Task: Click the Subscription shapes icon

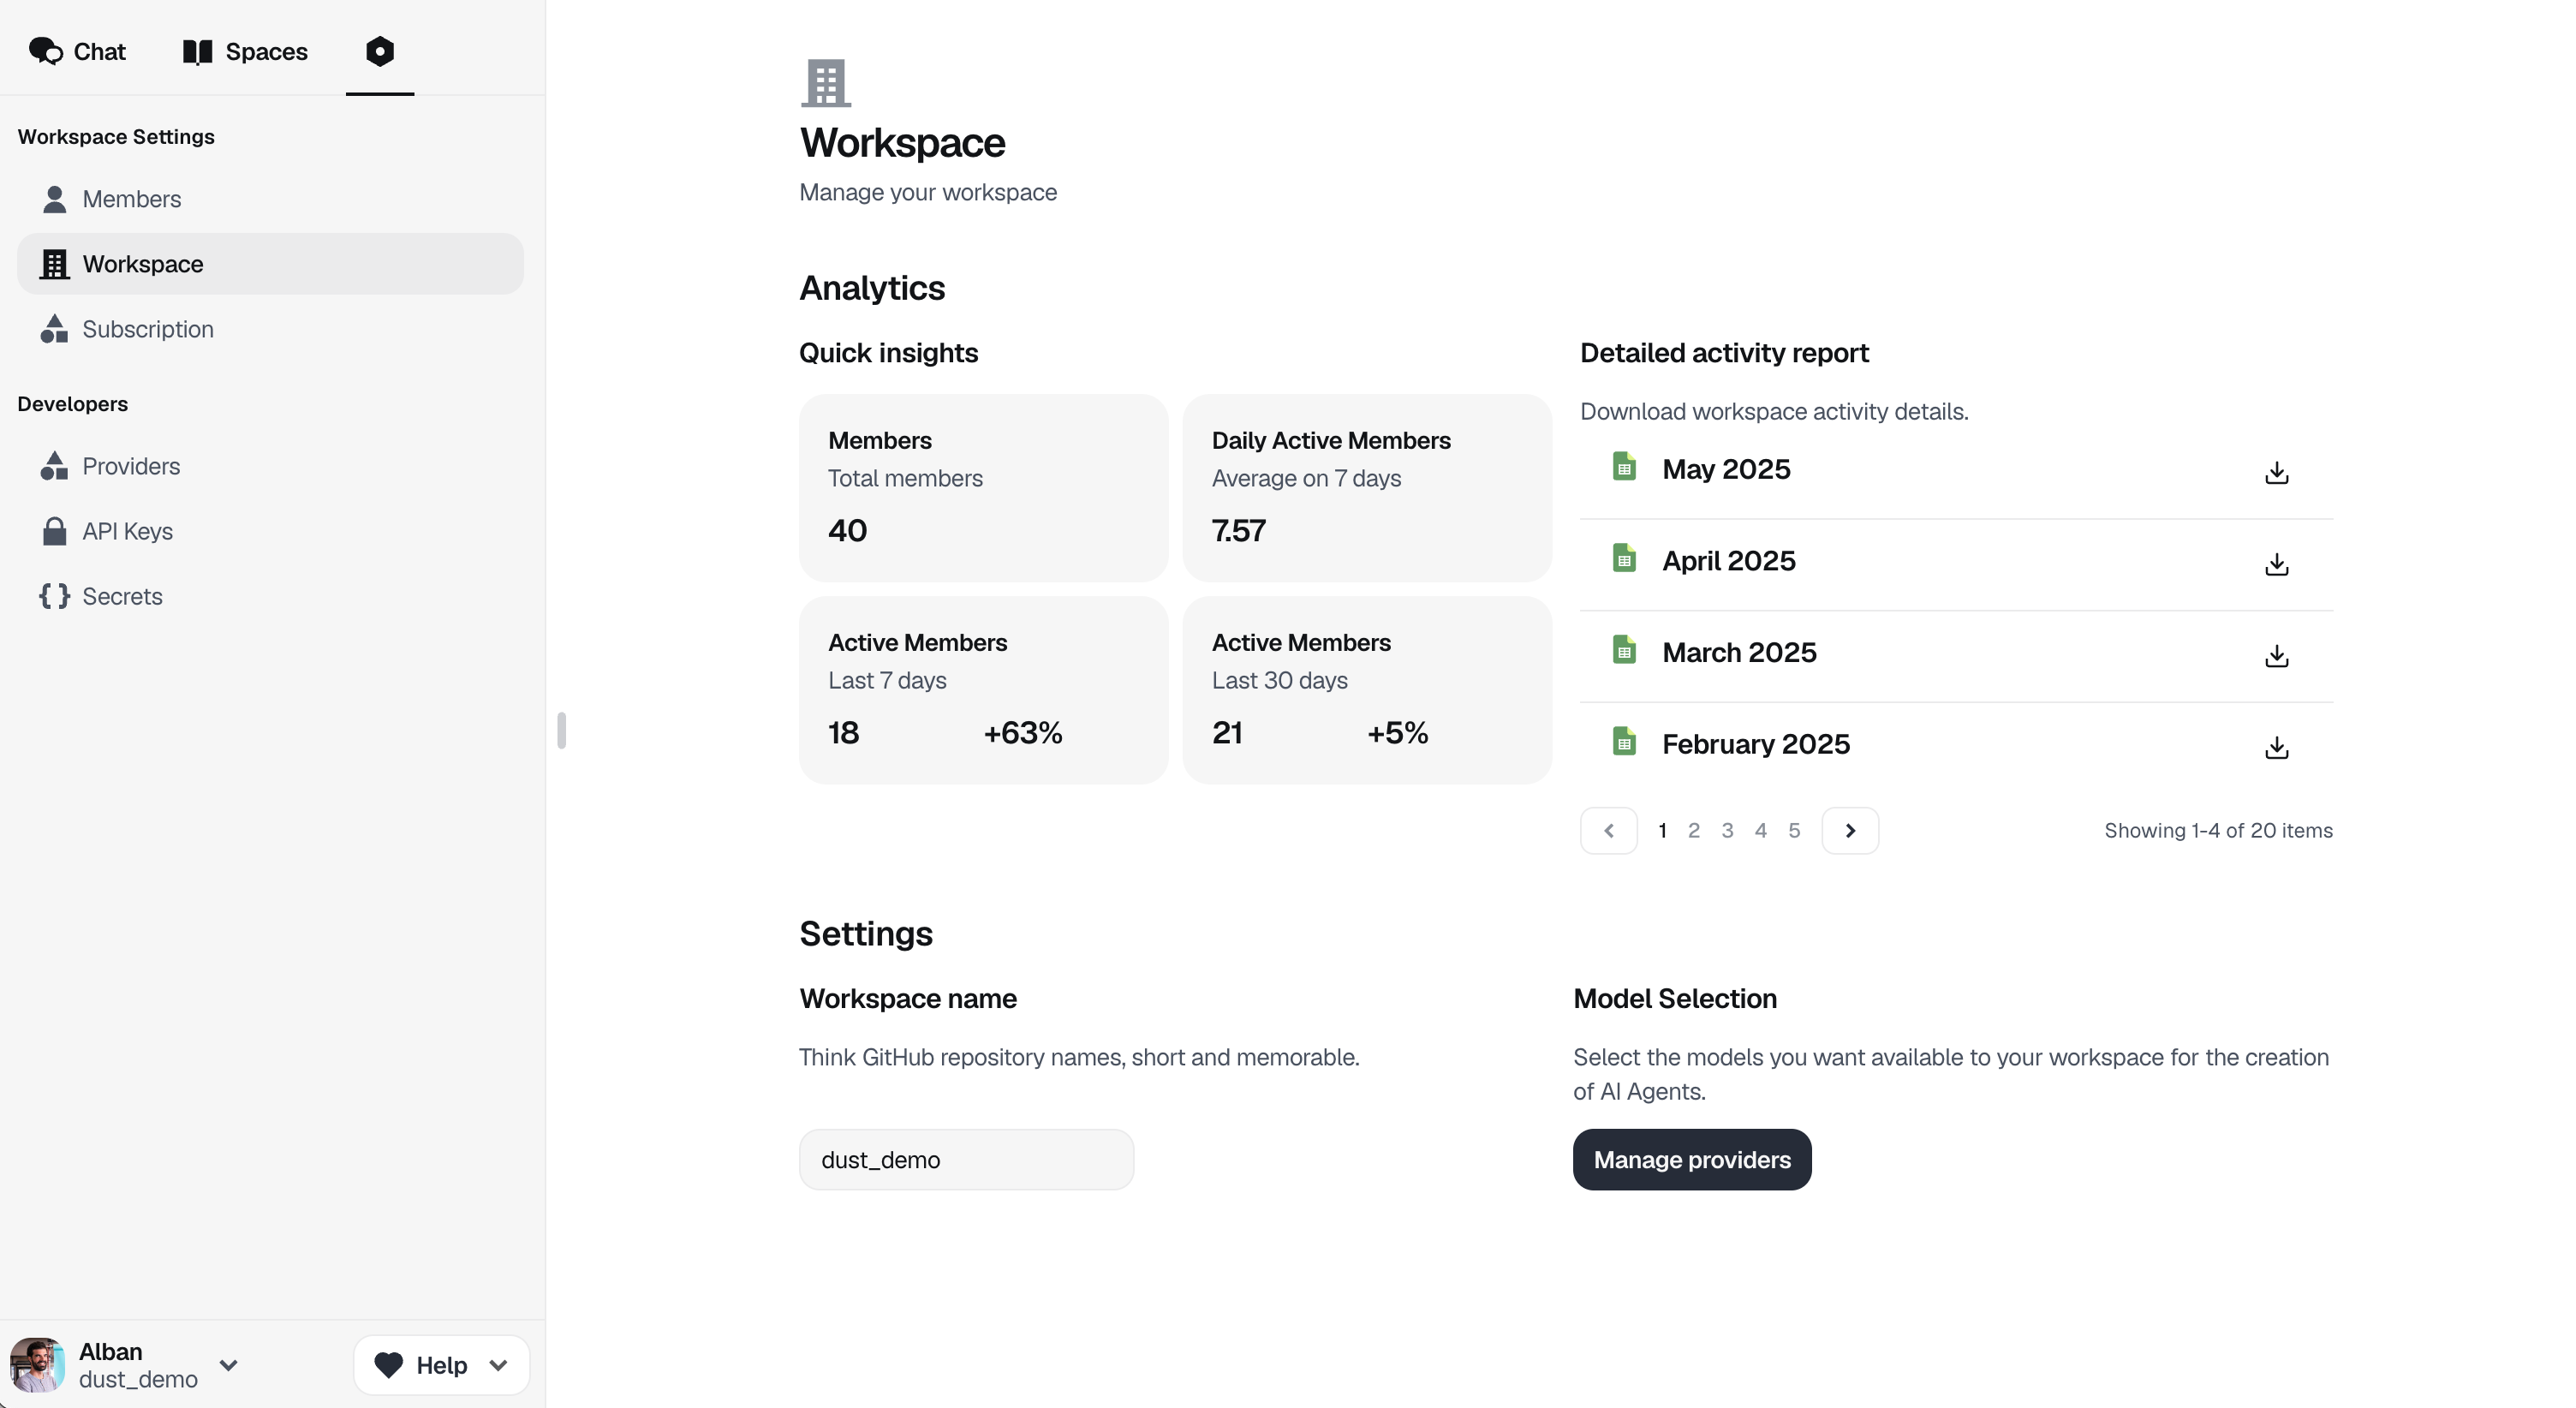Action: point(55,329)
